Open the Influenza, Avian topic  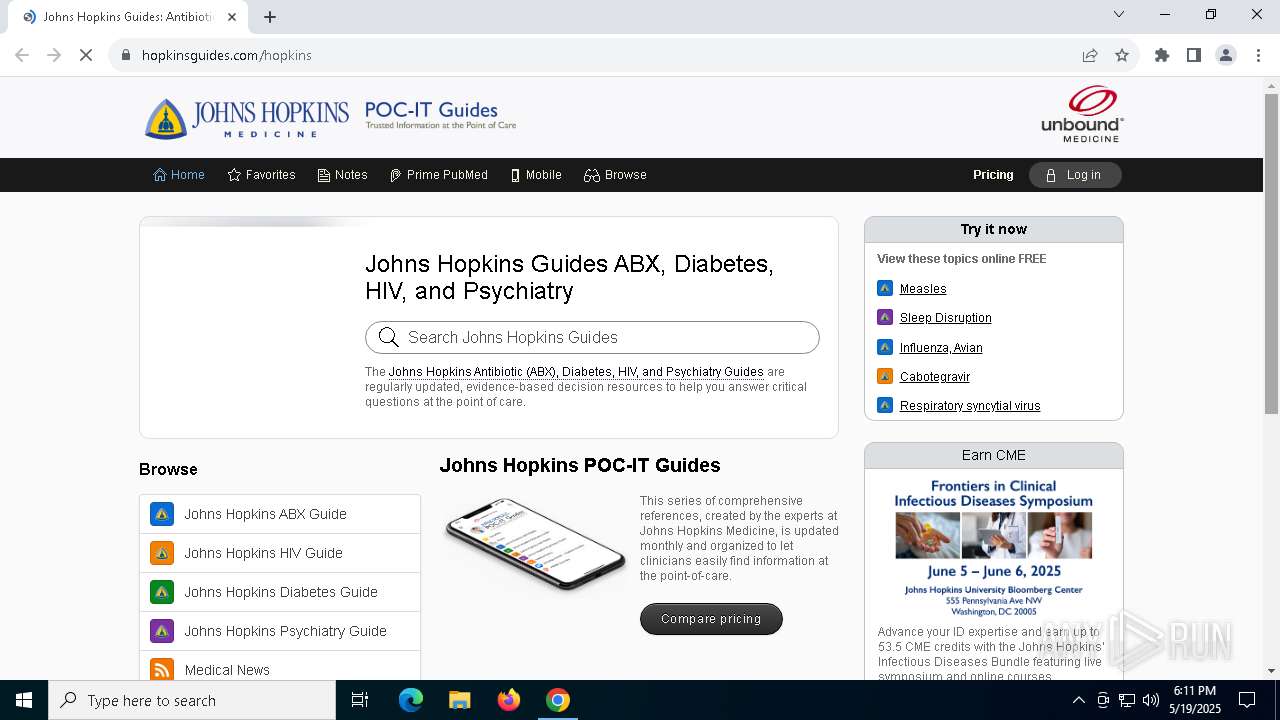[941, 348]
